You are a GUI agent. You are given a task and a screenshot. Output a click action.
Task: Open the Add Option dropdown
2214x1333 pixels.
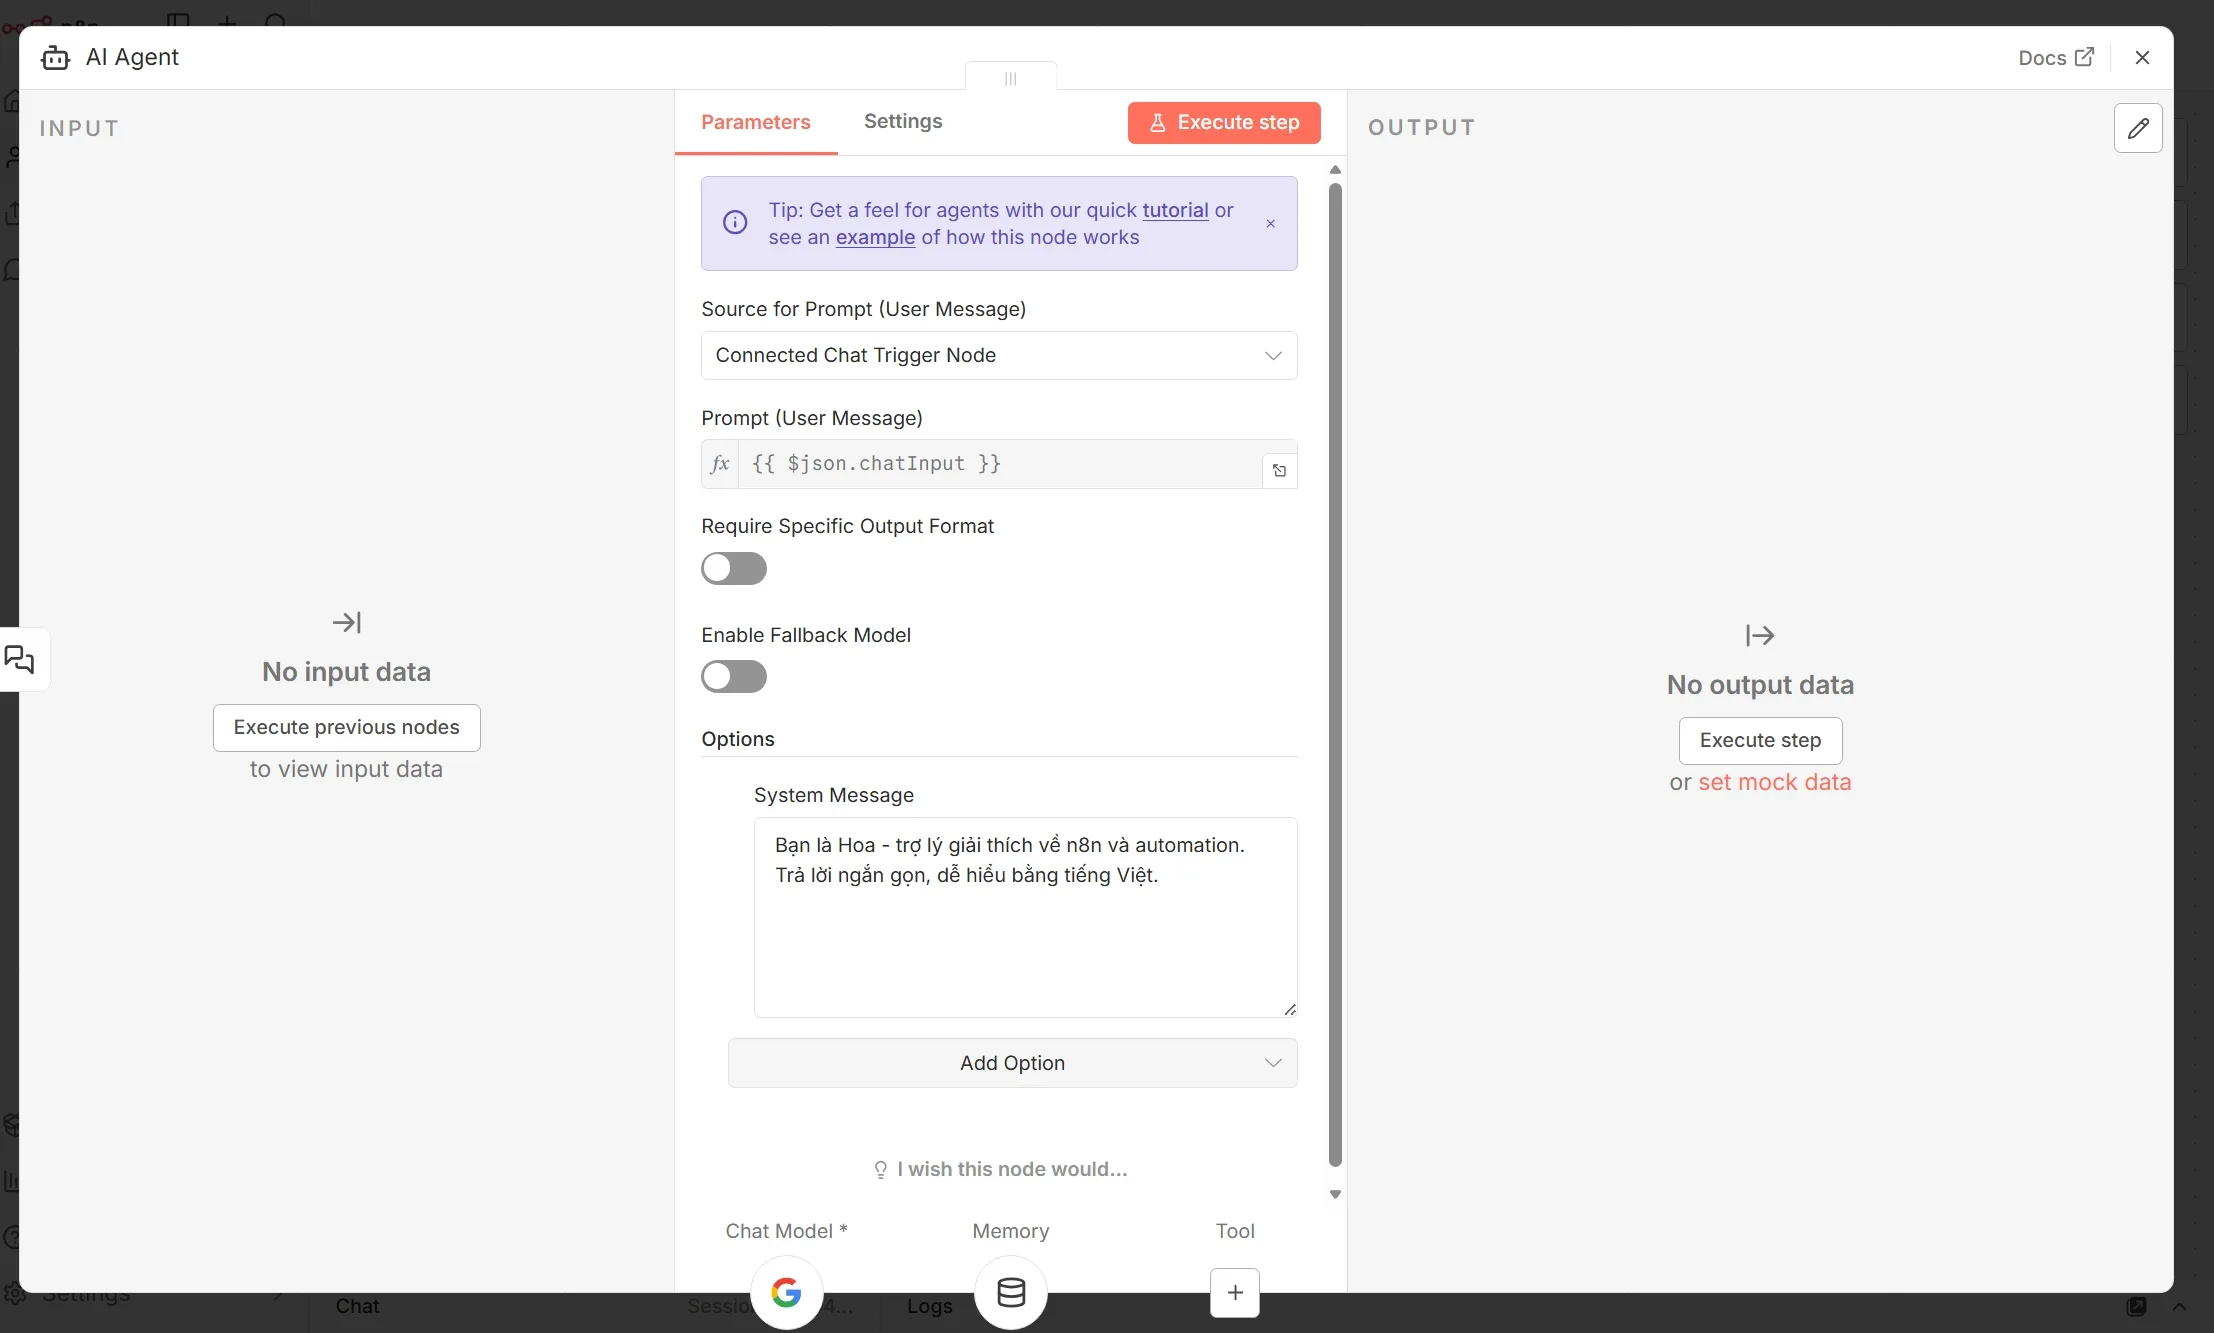coord(1012,1063)
